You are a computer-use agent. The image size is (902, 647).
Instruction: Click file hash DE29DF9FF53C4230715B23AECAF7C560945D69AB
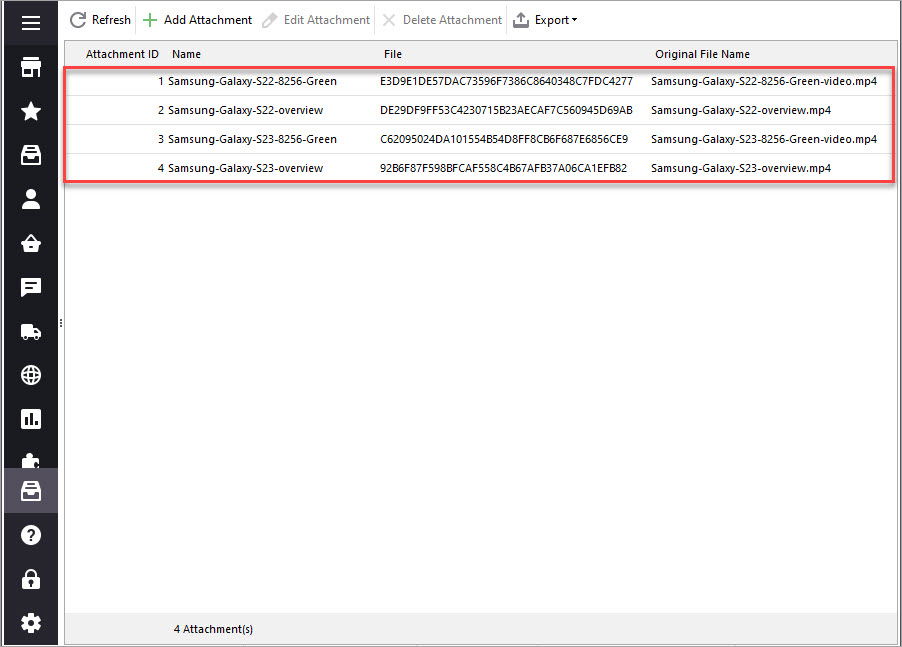coord(506,110)
